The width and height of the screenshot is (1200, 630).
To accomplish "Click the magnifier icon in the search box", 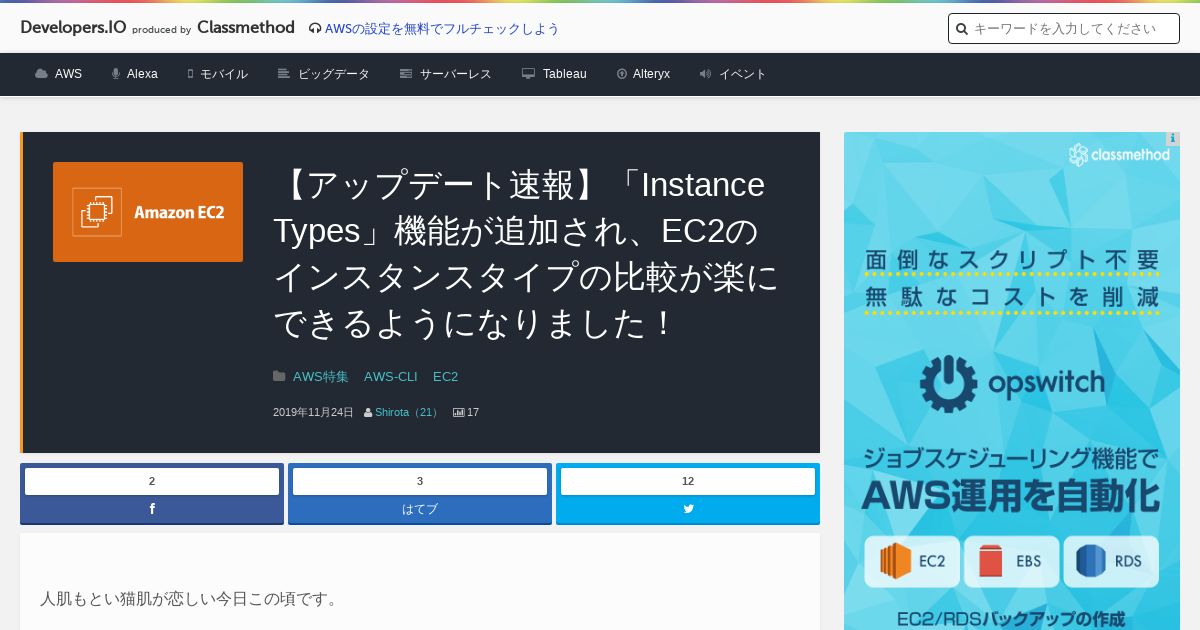I will pyautogui.click(x=962, y=29).
